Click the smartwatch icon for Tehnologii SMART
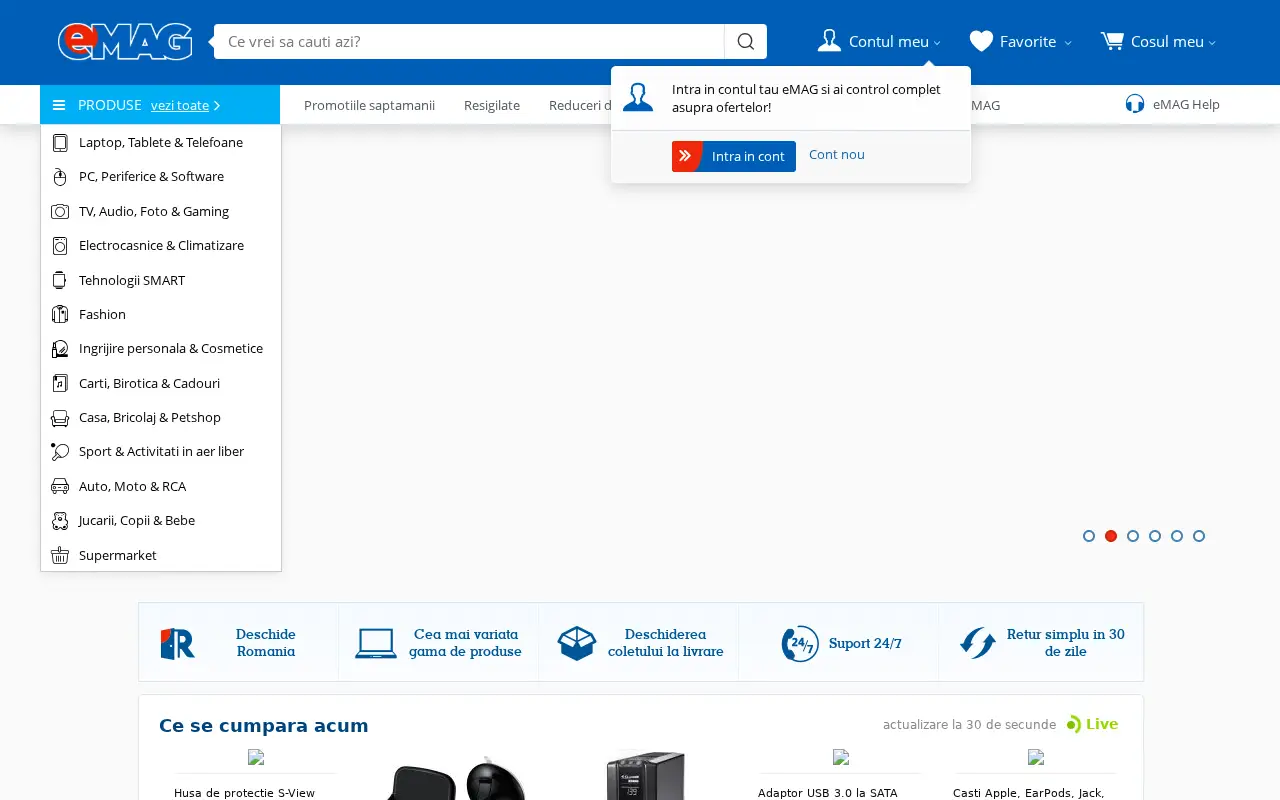Viewport: 1280px width, 800px height. coord(60,280)
